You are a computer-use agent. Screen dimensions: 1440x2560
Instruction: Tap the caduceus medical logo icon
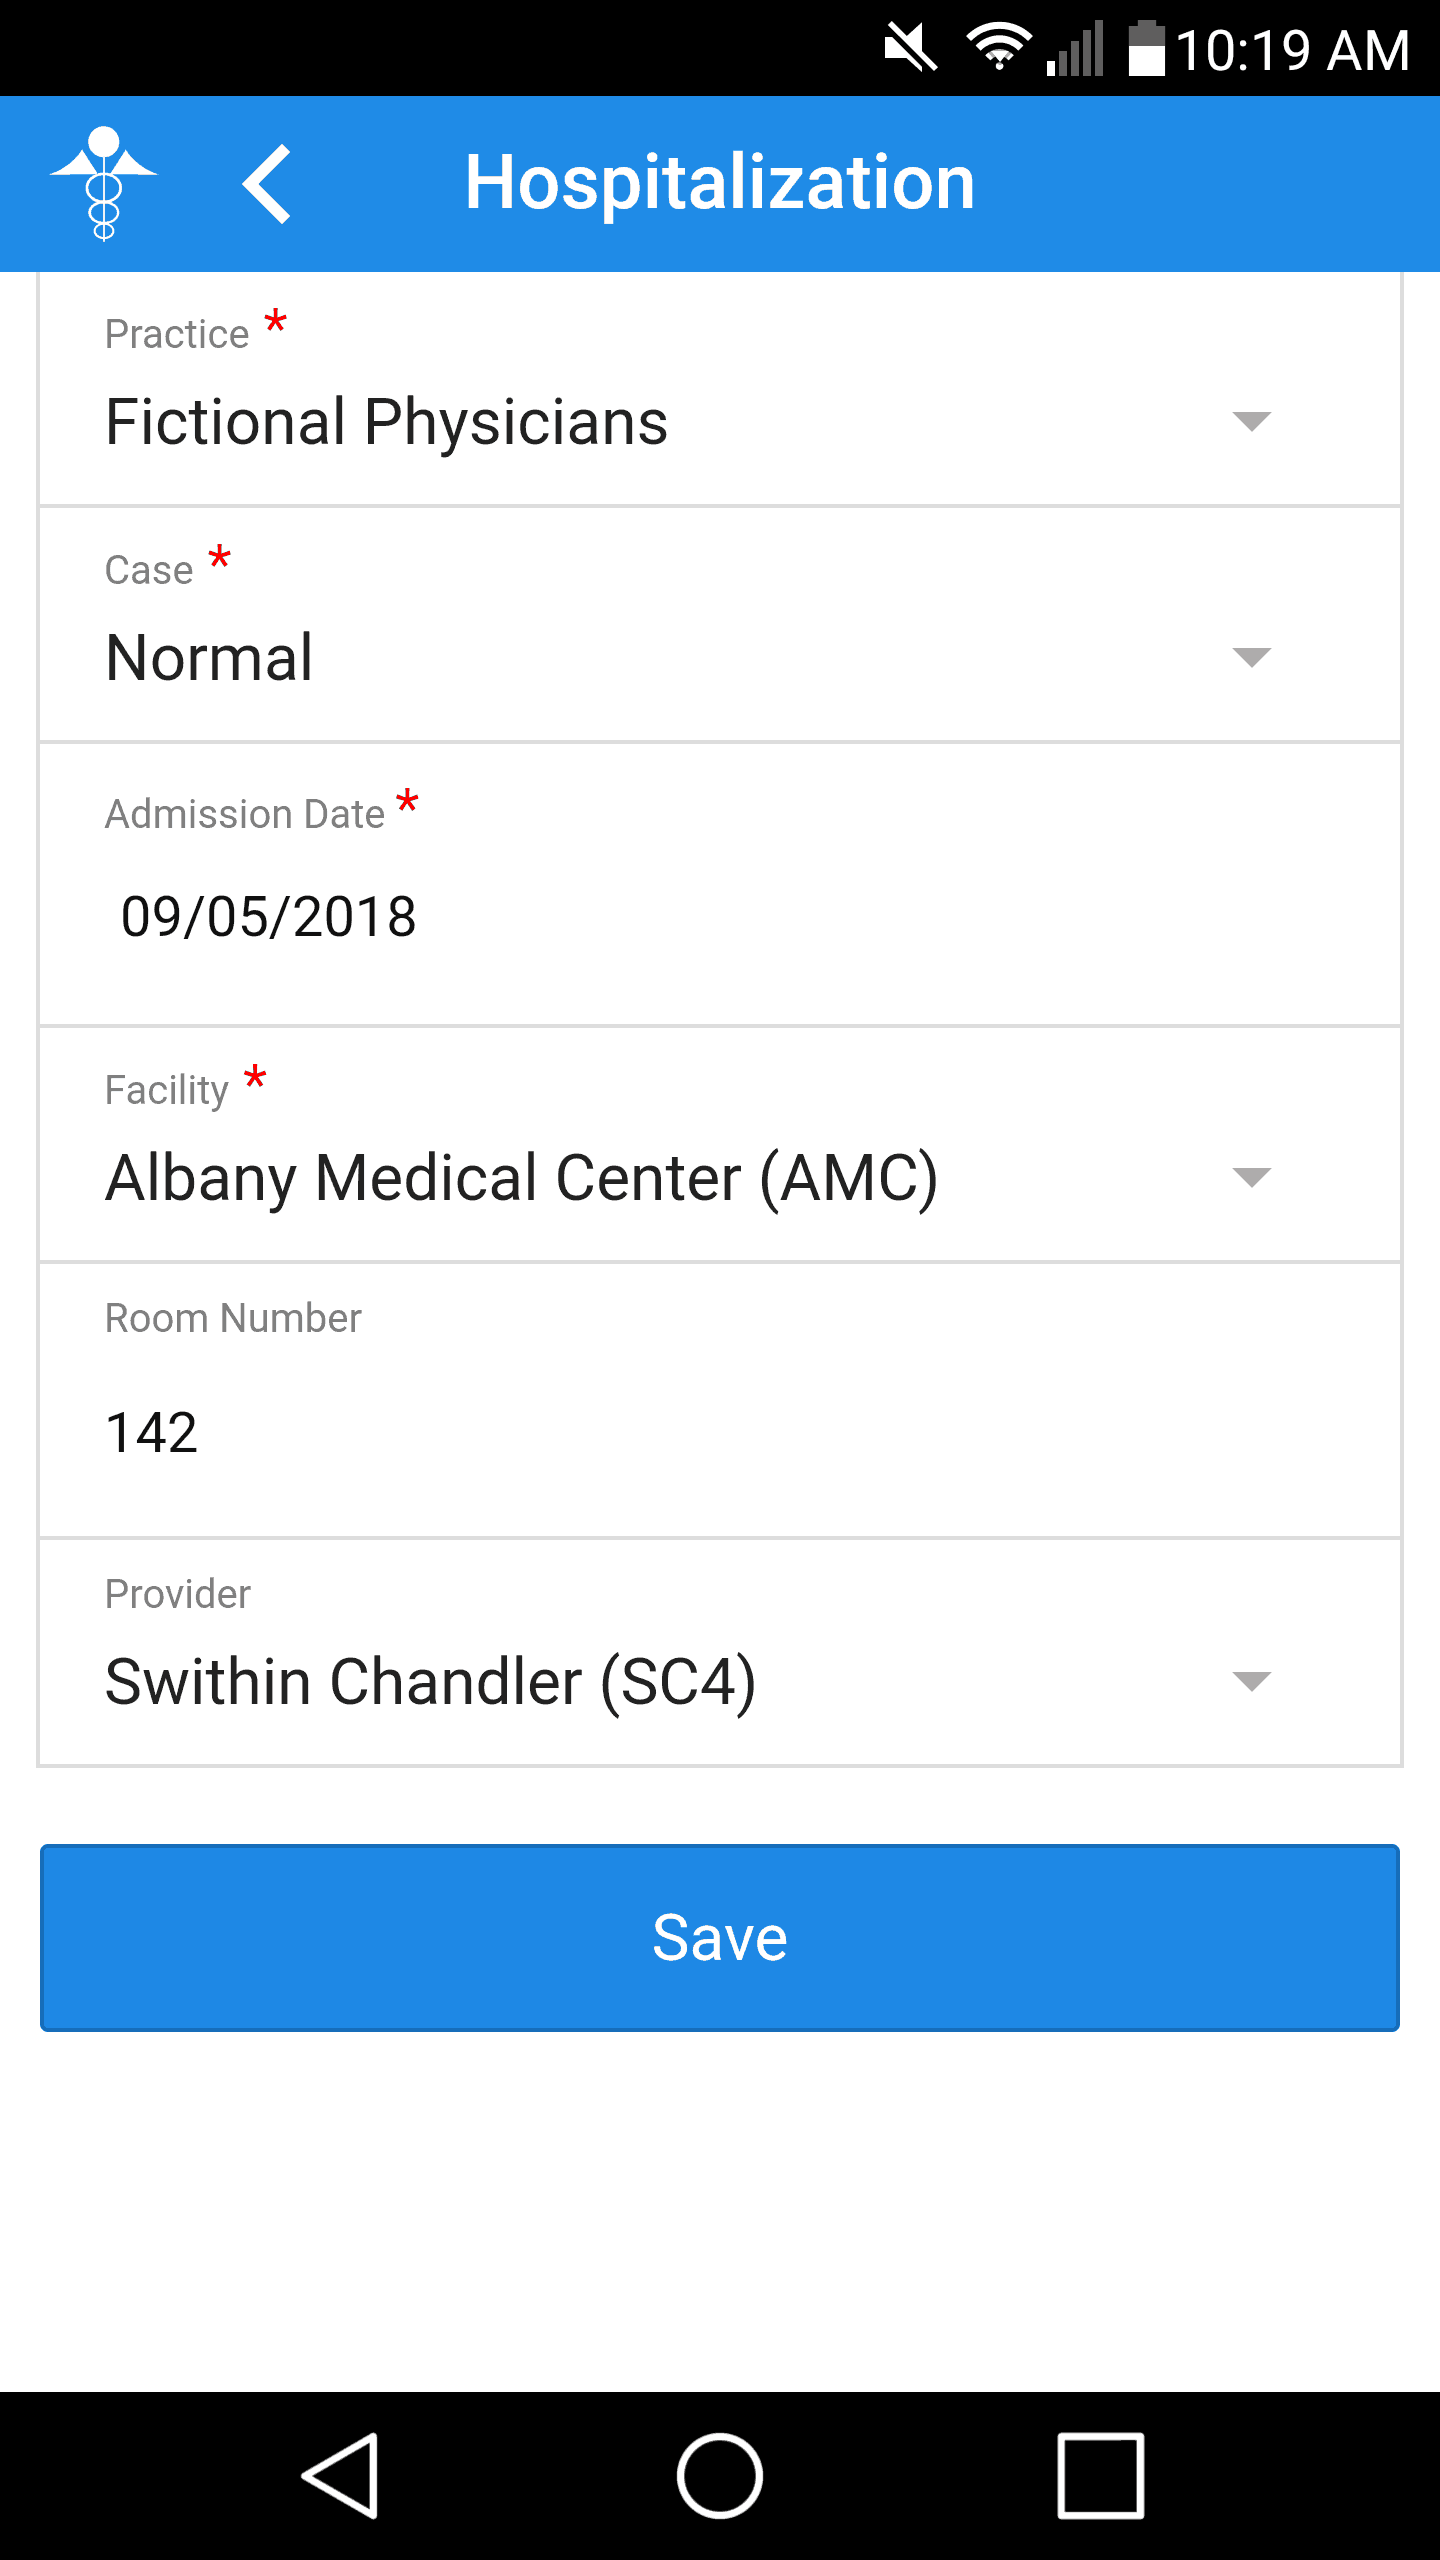point(104,184)
